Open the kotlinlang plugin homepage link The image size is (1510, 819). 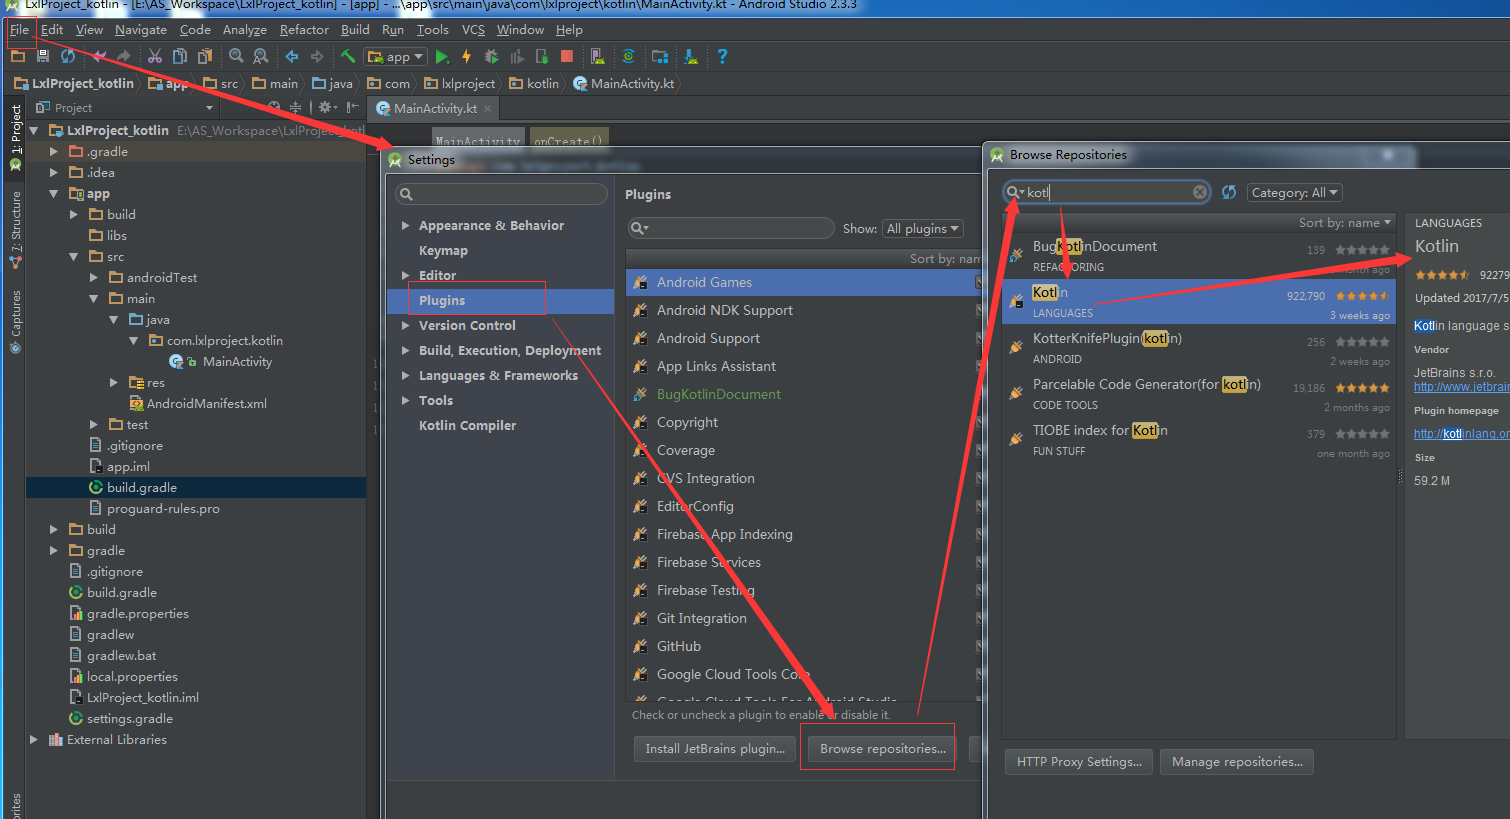coord(1461,433)
